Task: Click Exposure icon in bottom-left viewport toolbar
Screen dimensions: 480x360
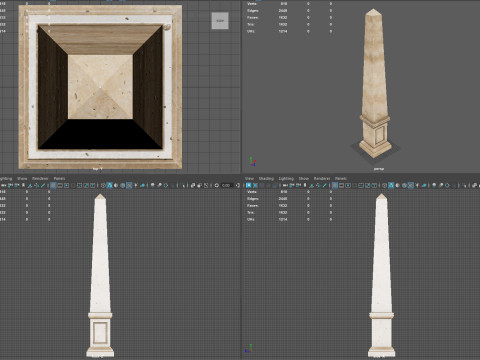Action: [x=216, y=185]
